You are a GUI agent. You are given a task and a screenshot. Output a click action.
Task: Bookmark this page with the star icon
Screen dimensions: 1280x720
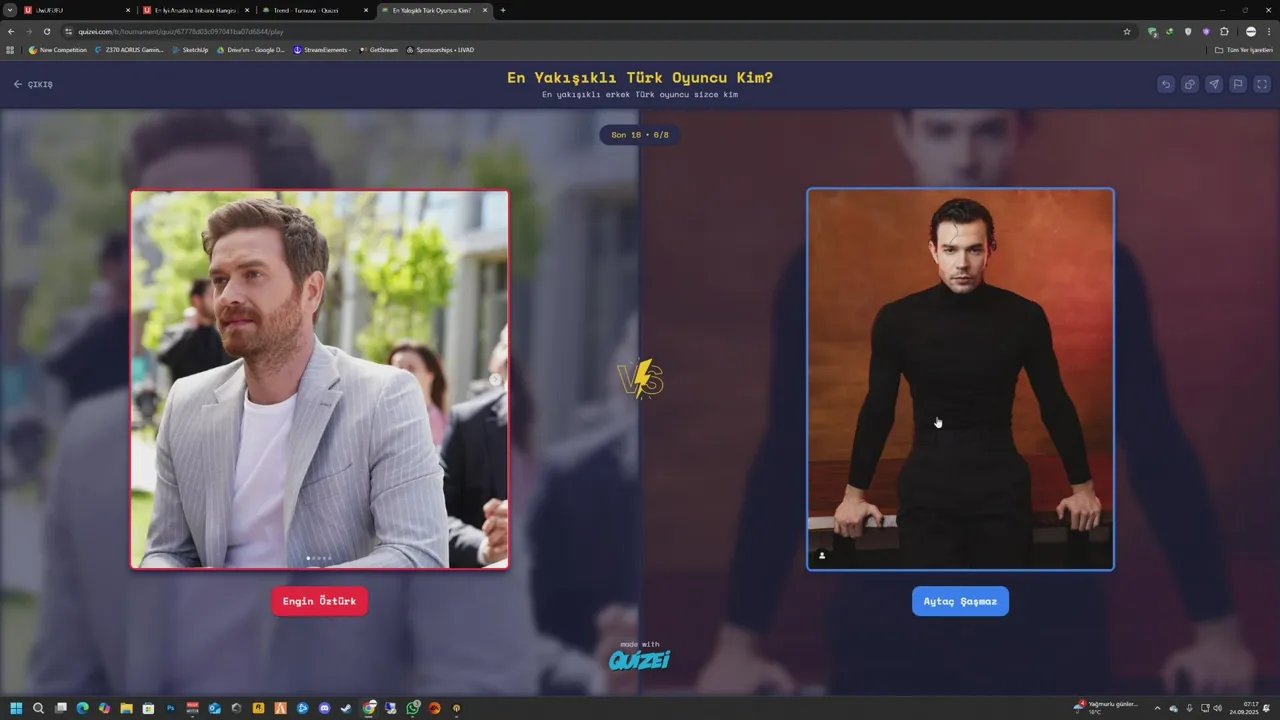[1127, 31]
